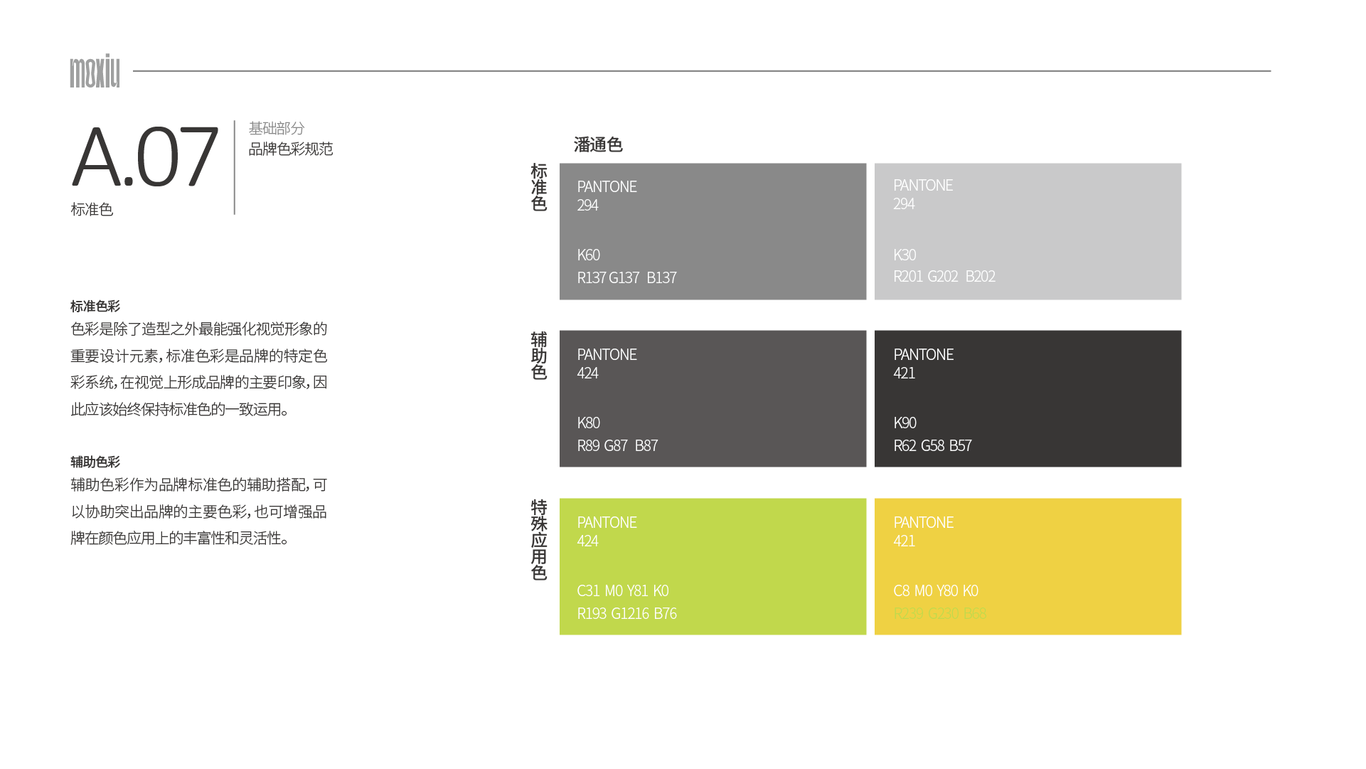The image size is (1366, 769).
Task: Click the K60 value text
Action: coord(588,255)
